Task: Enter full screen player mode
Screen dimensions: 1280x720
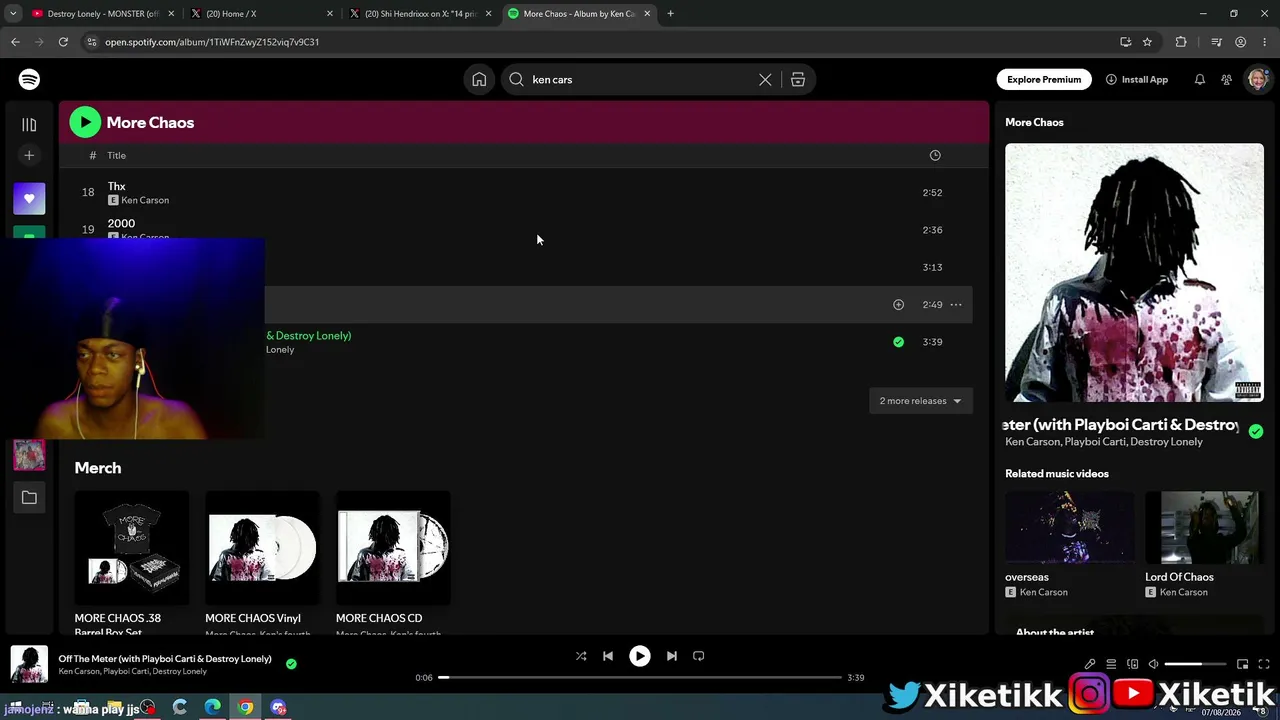Action: coord(1264,664)
